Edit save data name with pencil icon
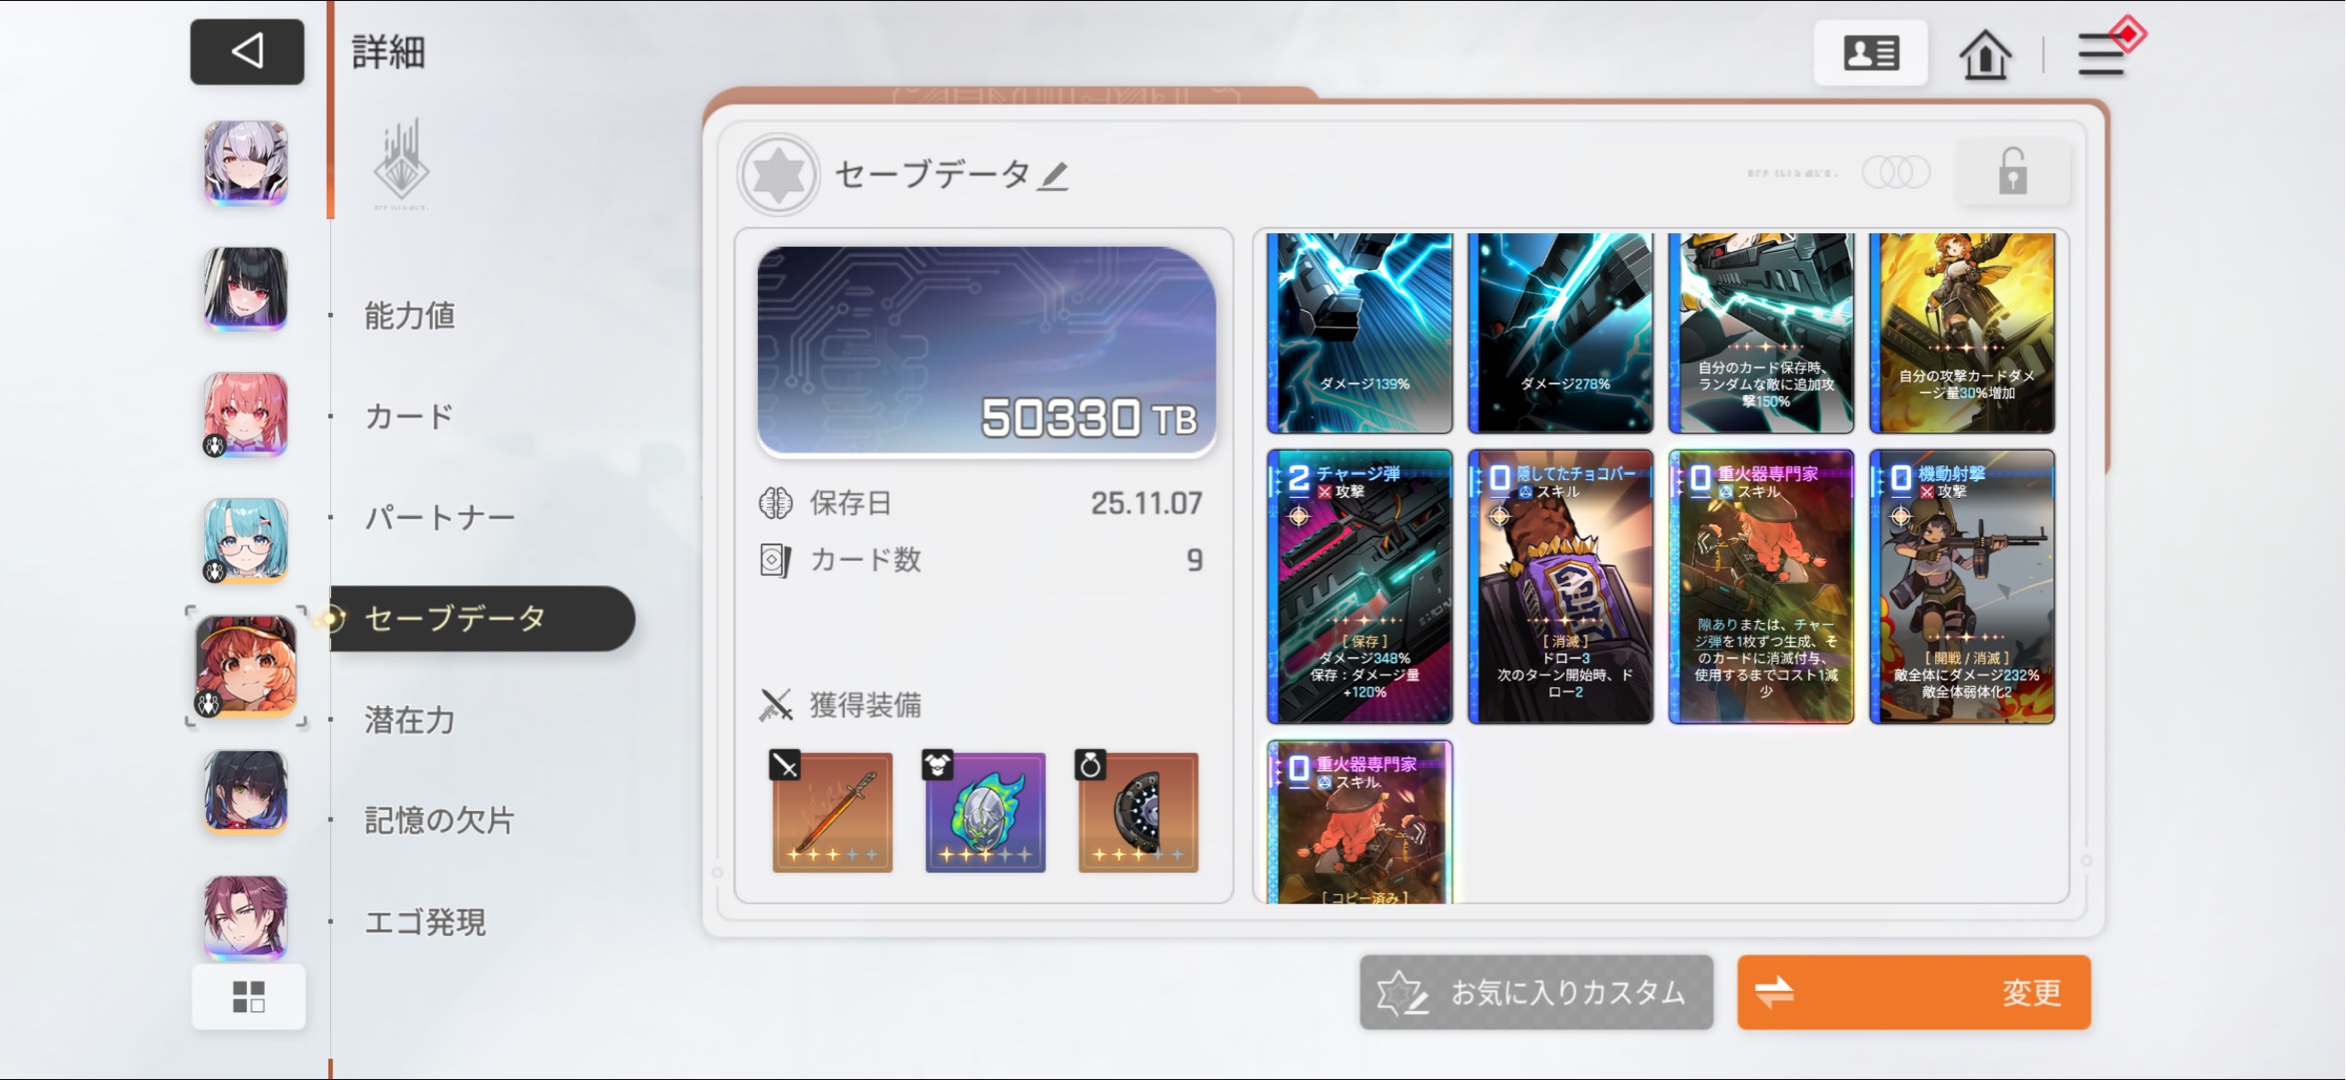This screenshot has height=1080, width=2346. point(1053,176)
